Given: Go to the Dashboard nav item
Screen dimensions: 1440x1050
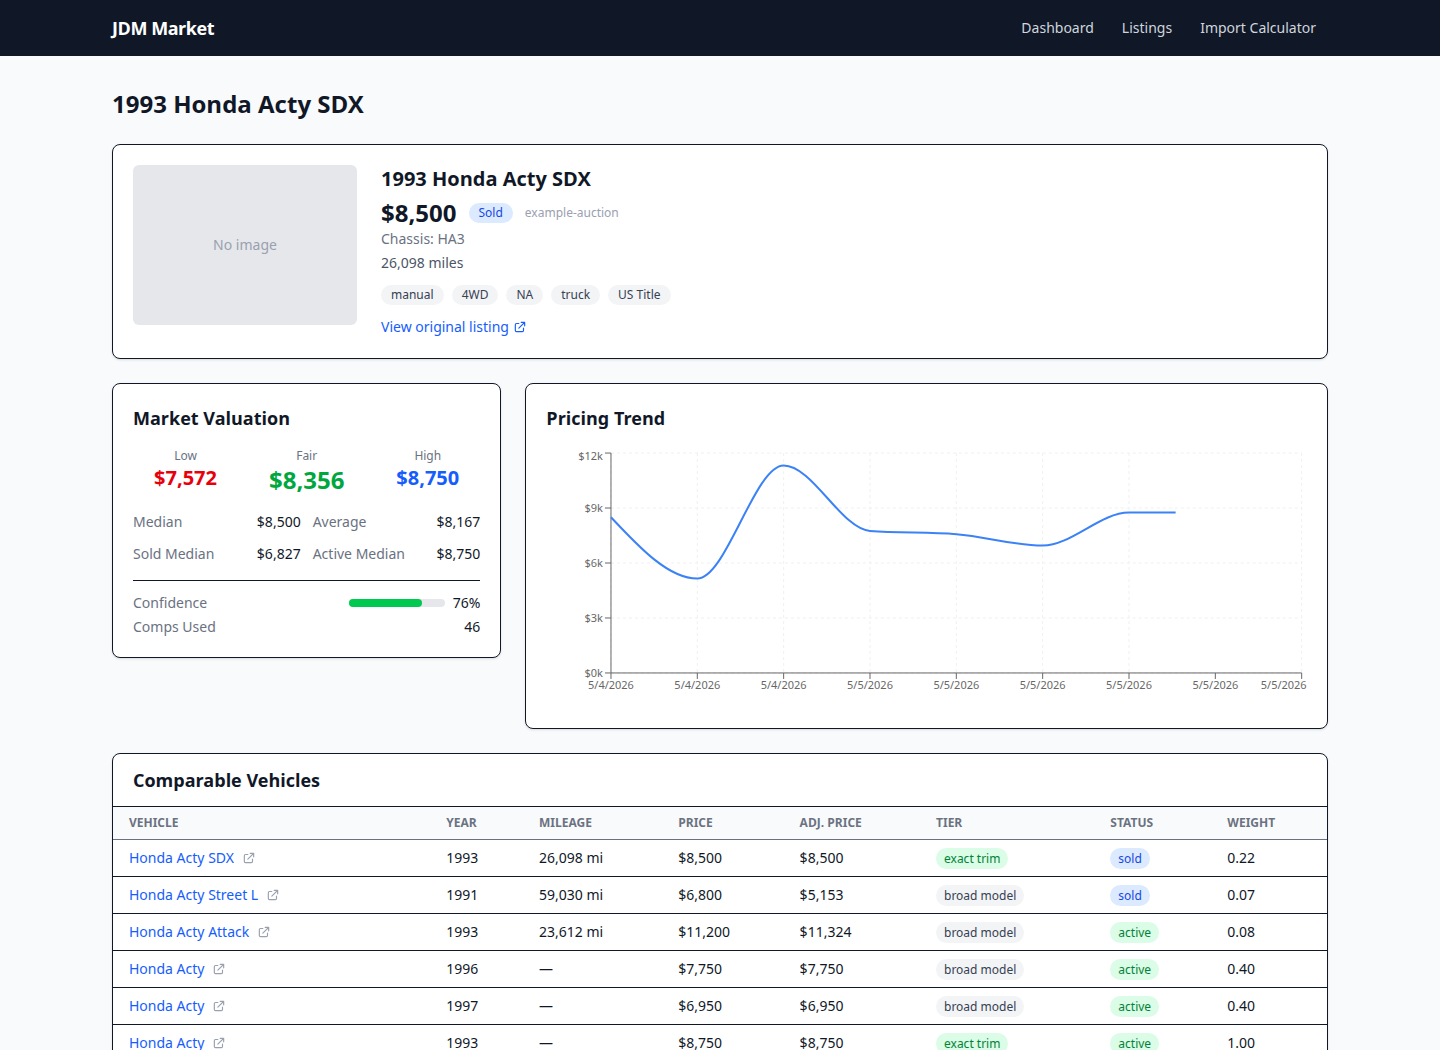Looking at the screenshot, I should click(1057, 28).
